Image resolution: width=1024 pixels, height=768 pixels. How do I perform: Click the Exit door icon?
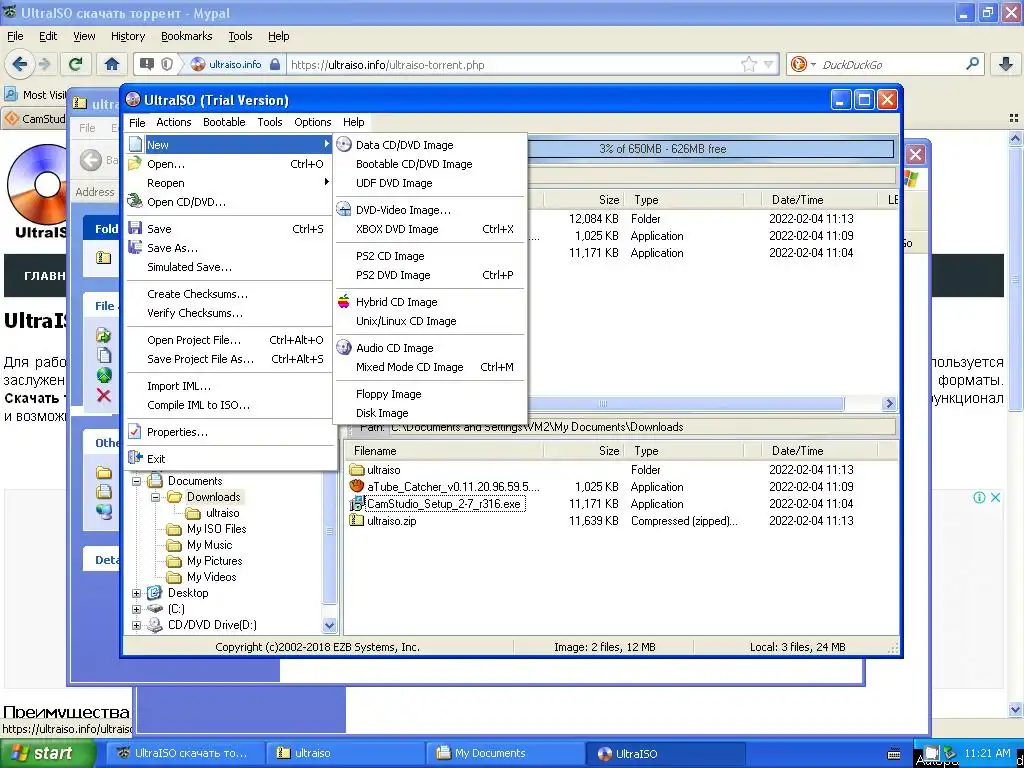pyautogui.click(x=135, y=458)
